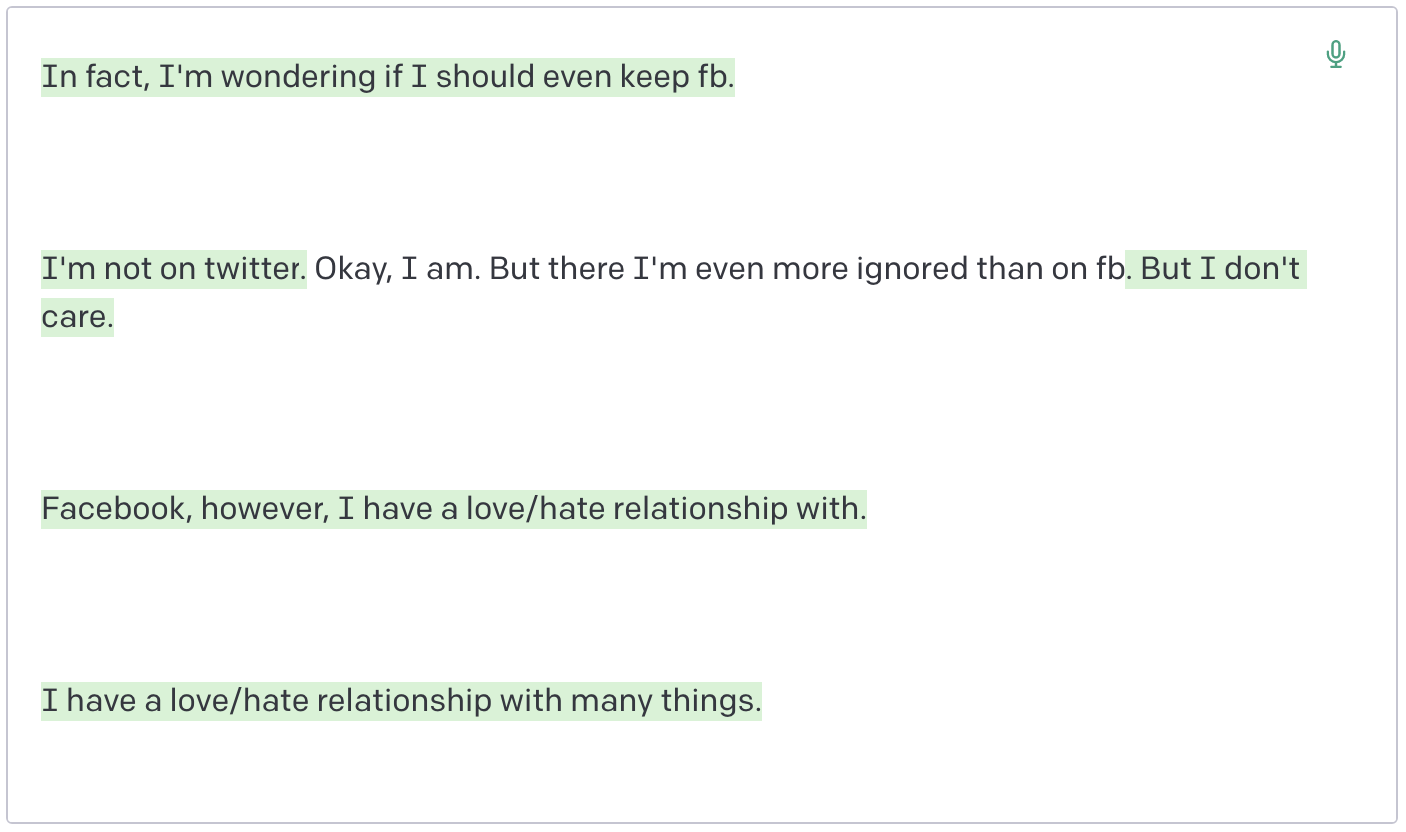Viewport: 1406px width, 832px height.
Task: Click "relationship with." in the Facebook sentence
Action: pyautogui.click(x=739, y=509)
